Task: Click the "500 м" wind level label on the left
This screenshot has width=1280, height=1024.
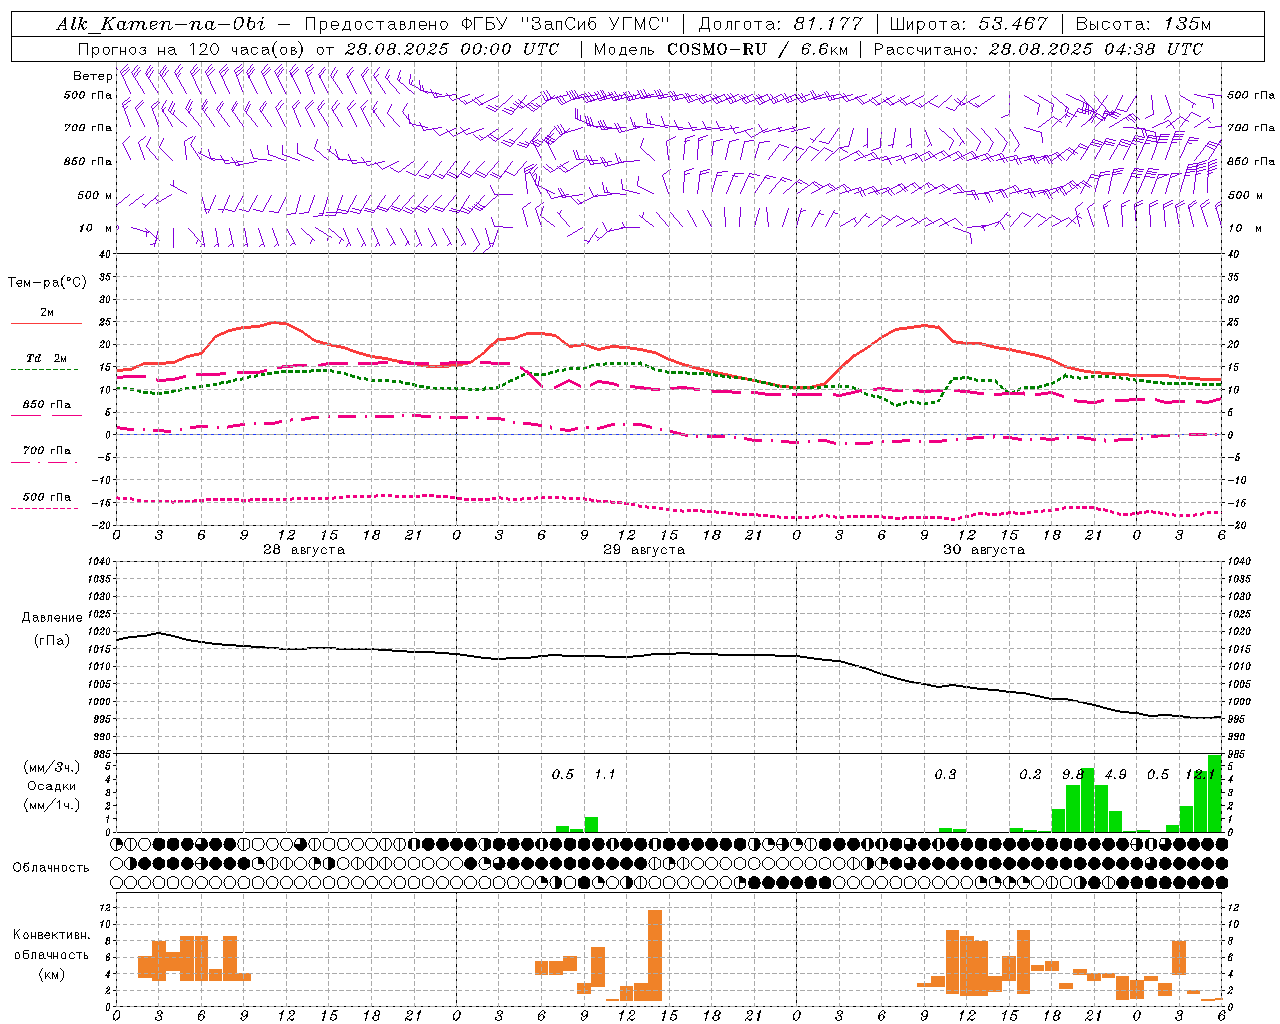Action: click(x=95, y=195)
